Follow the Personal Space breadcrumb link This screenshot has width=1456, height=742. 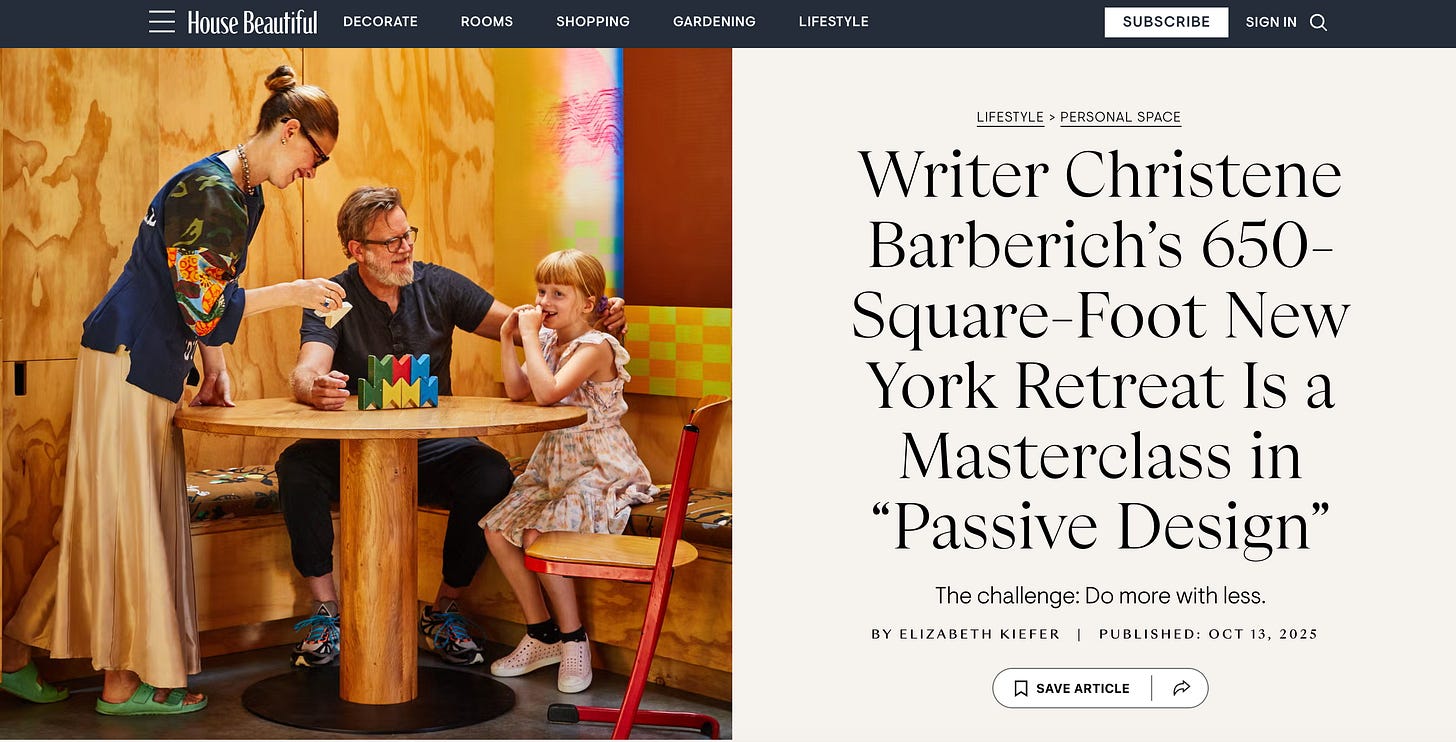(1120, 117)
